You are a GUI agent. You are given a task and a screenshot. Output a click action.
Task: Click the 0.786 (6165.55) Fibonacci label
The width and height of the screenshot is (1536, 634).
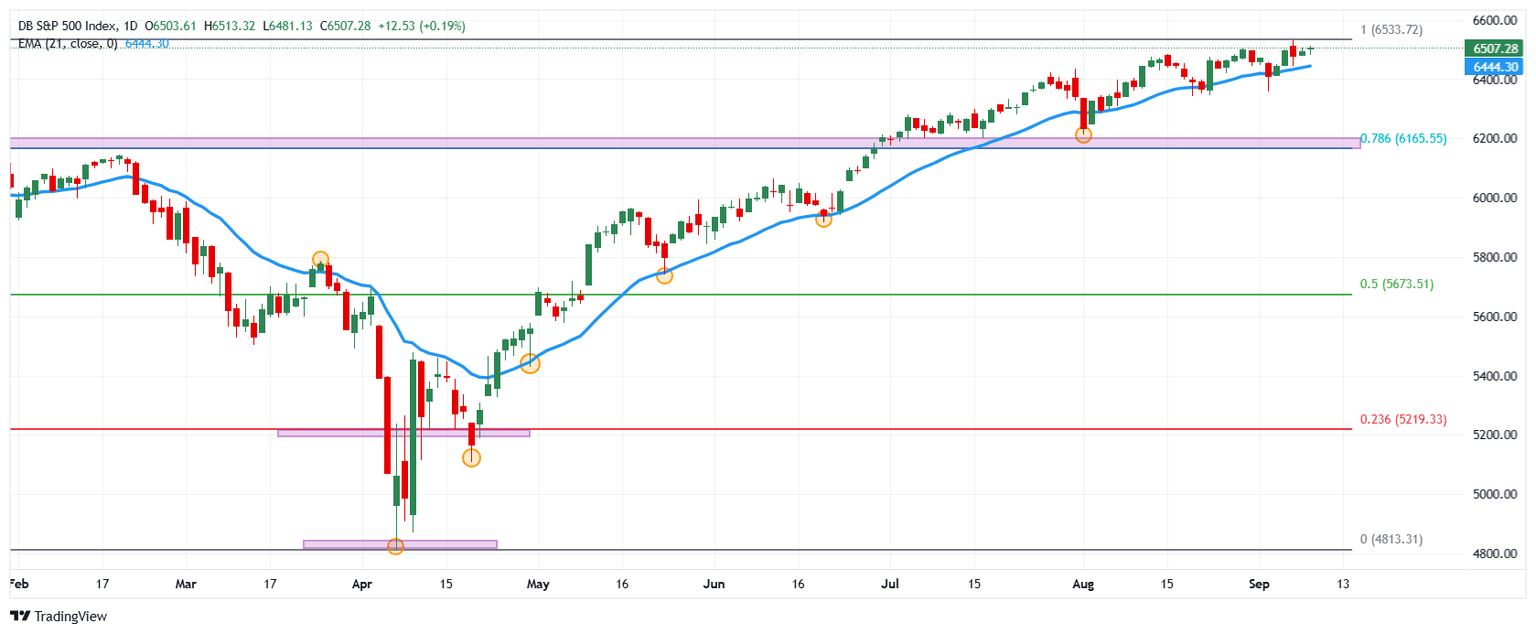(x=1405, y=139)
